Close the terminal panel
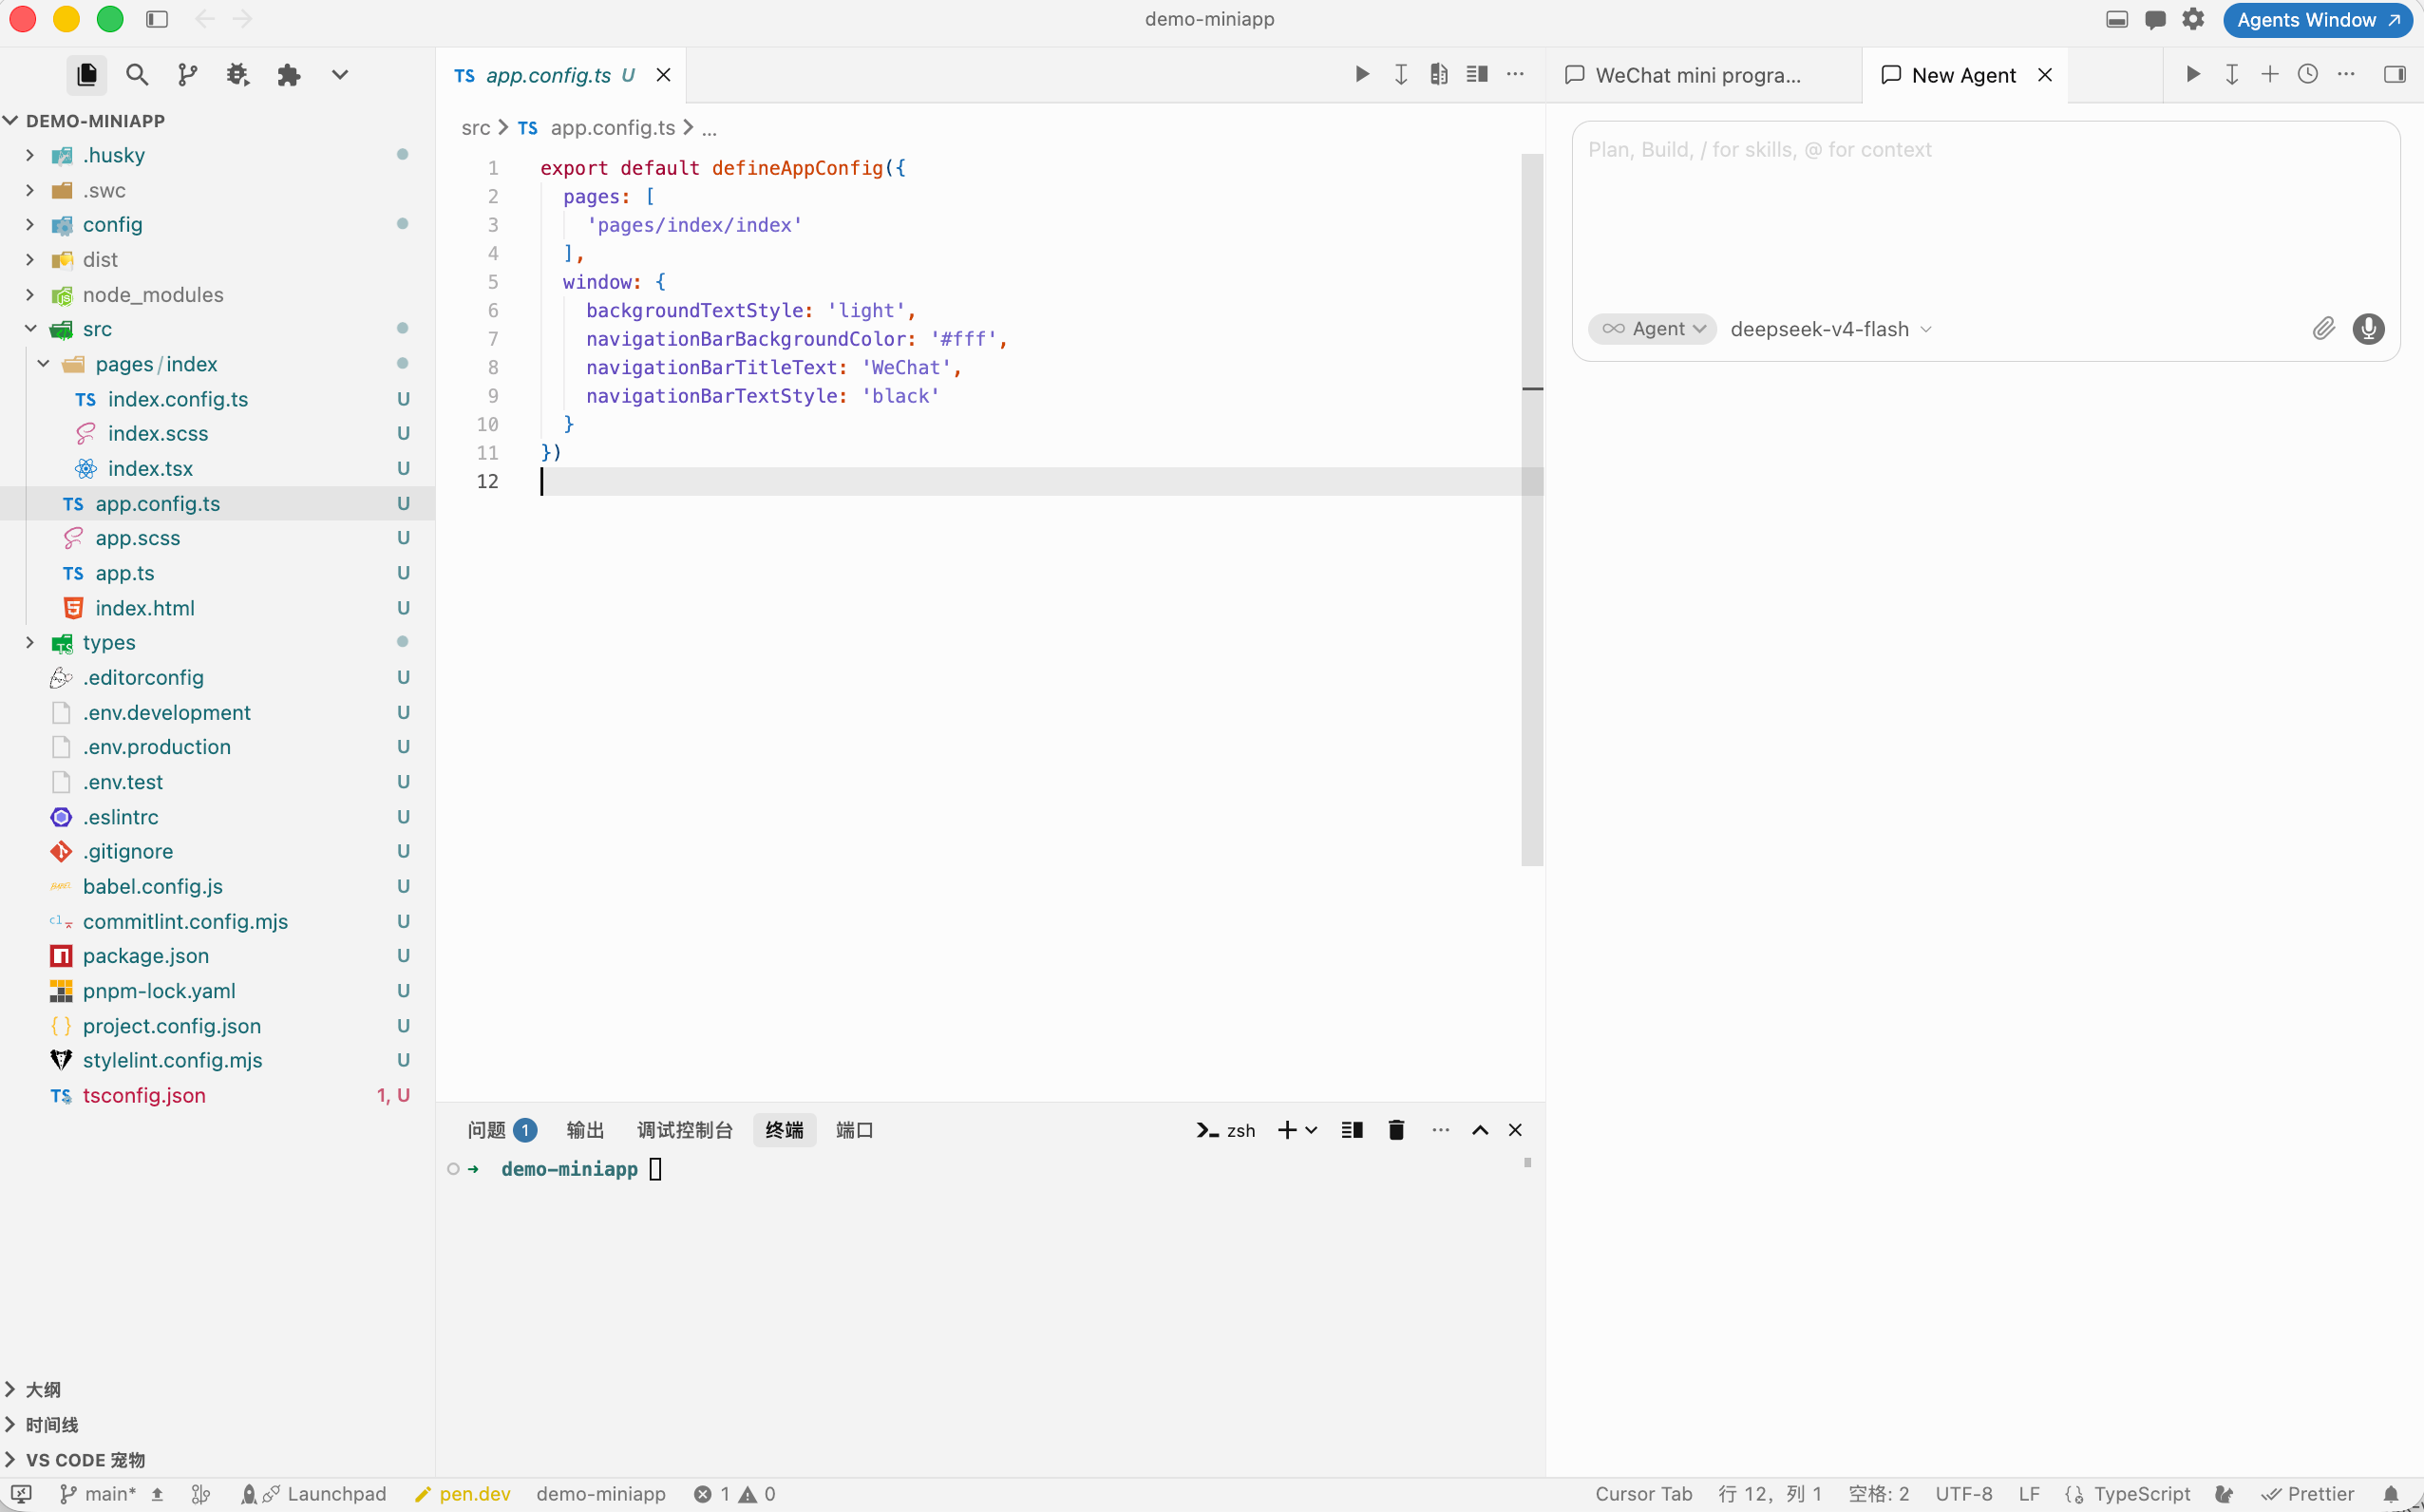Screen dimensions: 2424x1512 pyautogui.click(x=1515, y=1130)
